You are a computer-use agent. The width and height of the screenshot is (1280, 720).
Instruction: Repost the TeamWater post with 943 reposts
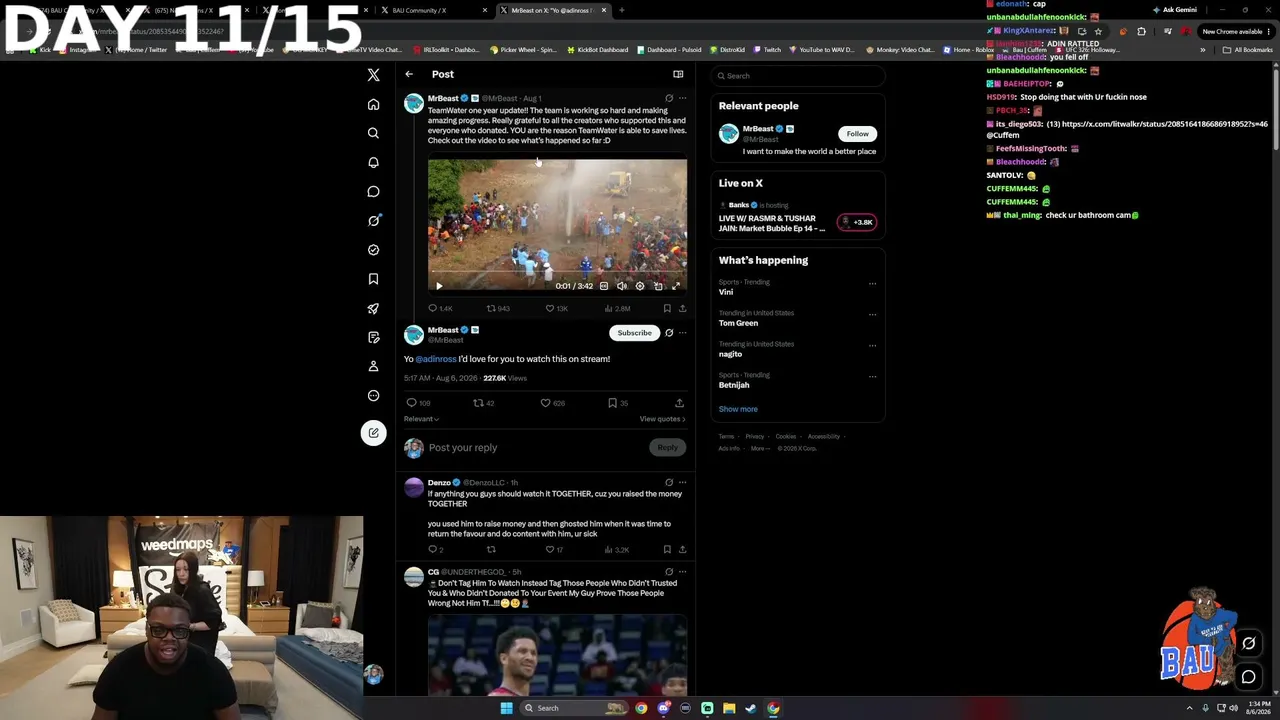coord(498,309)
